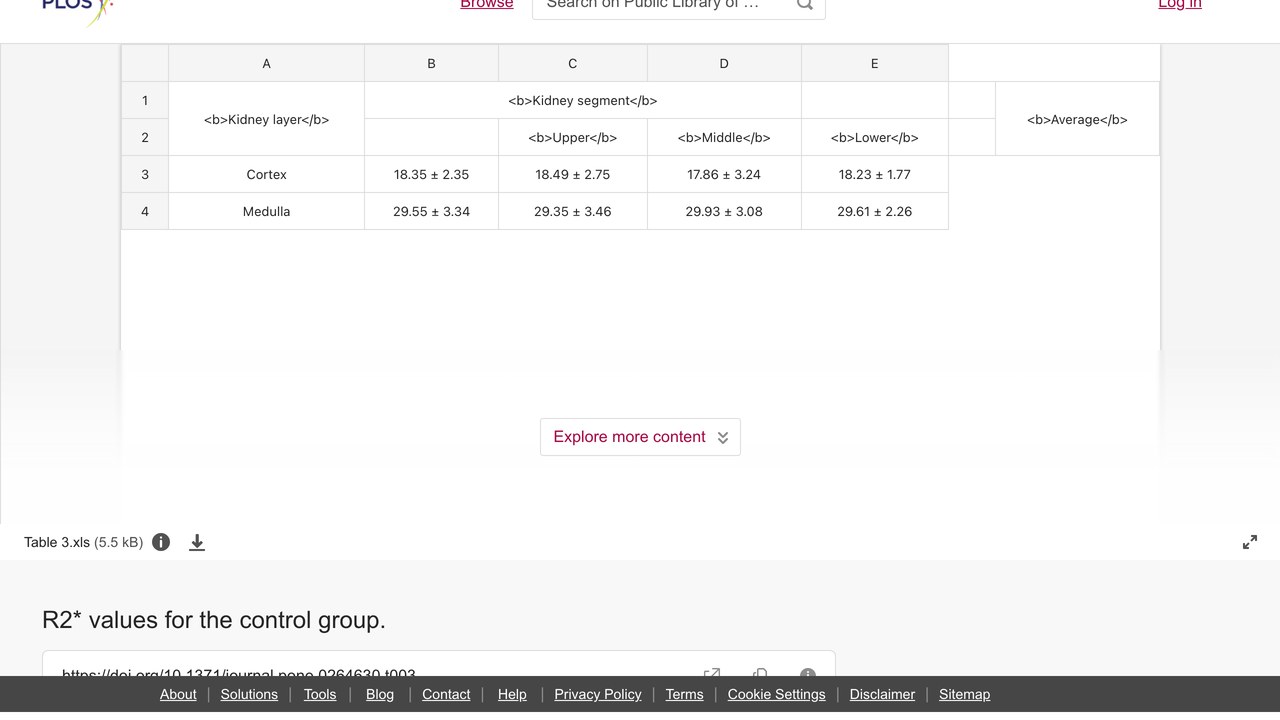Open the Contact footer link

click(x=446, y=694)
